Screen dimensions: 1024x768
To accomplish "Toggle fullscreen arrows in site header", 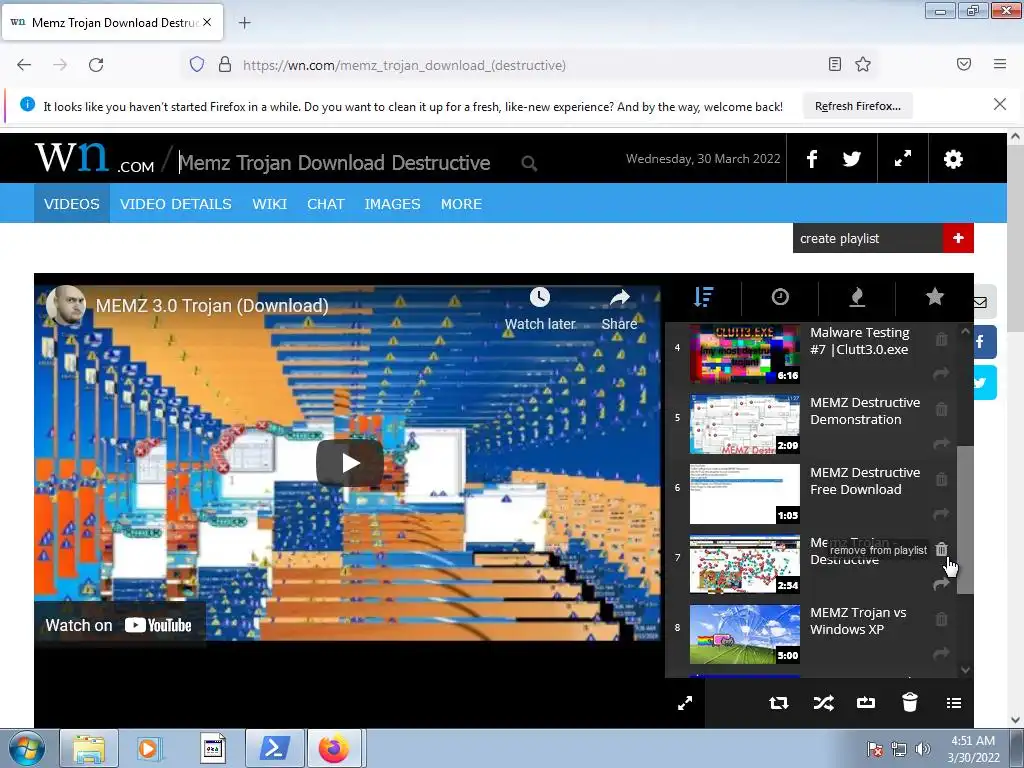I will pos(903,159).
